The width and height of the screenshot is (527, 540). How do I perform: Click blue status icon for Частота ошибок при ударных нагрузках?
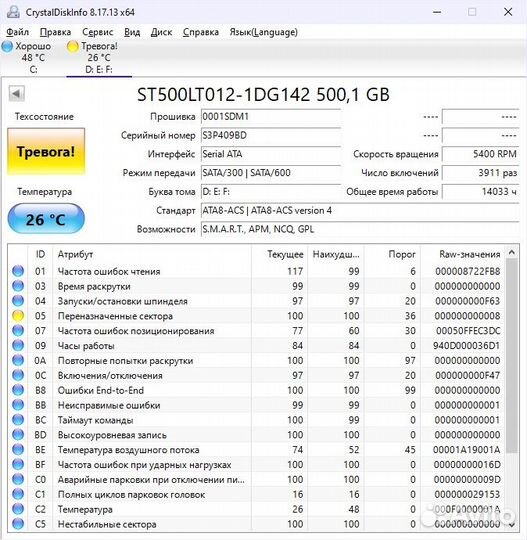coord(18,464)
